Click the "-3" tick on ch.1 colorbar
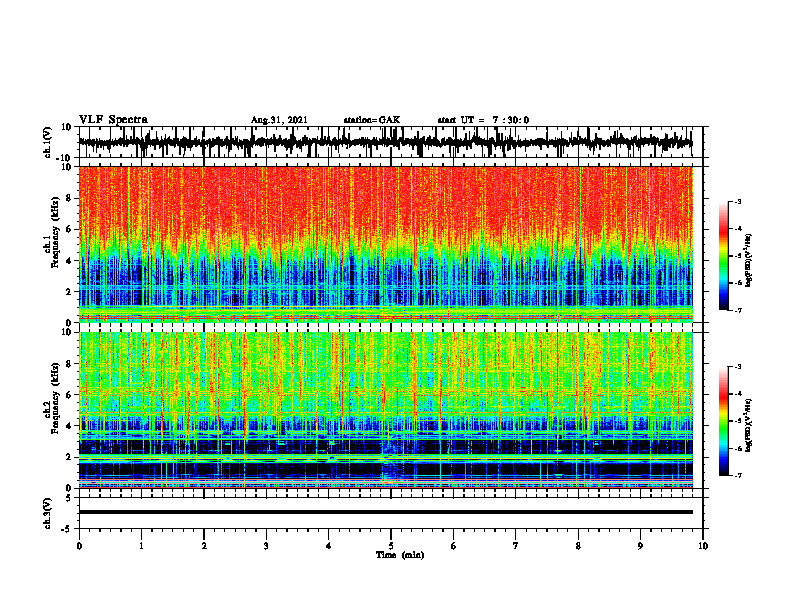 738,201
